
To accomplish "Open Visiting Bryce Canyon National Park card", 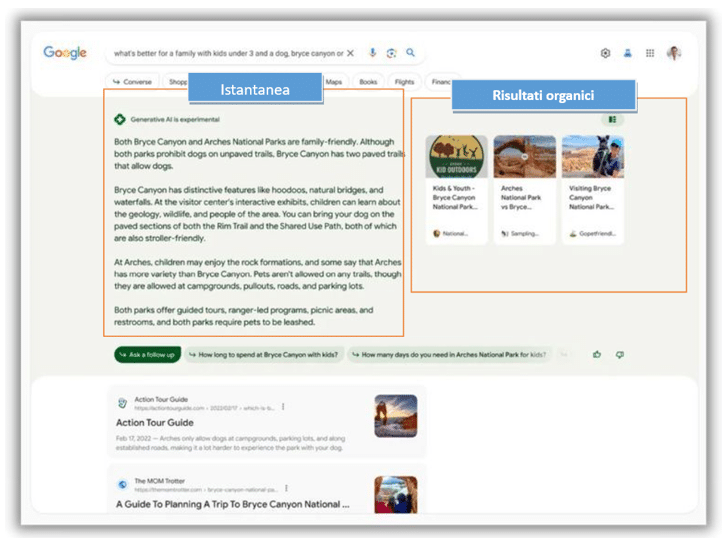I will (x=593, y=189).
